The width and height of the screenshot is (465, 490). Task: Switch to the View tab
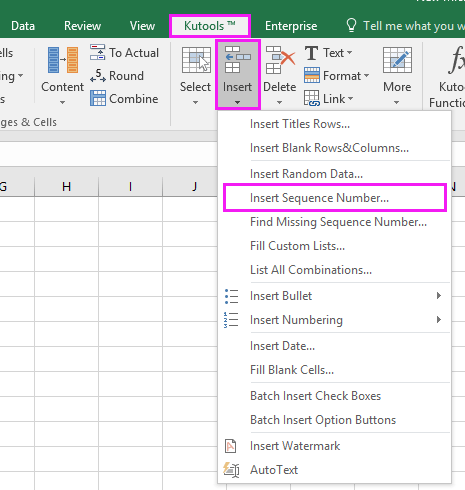(x=142, y=26)
